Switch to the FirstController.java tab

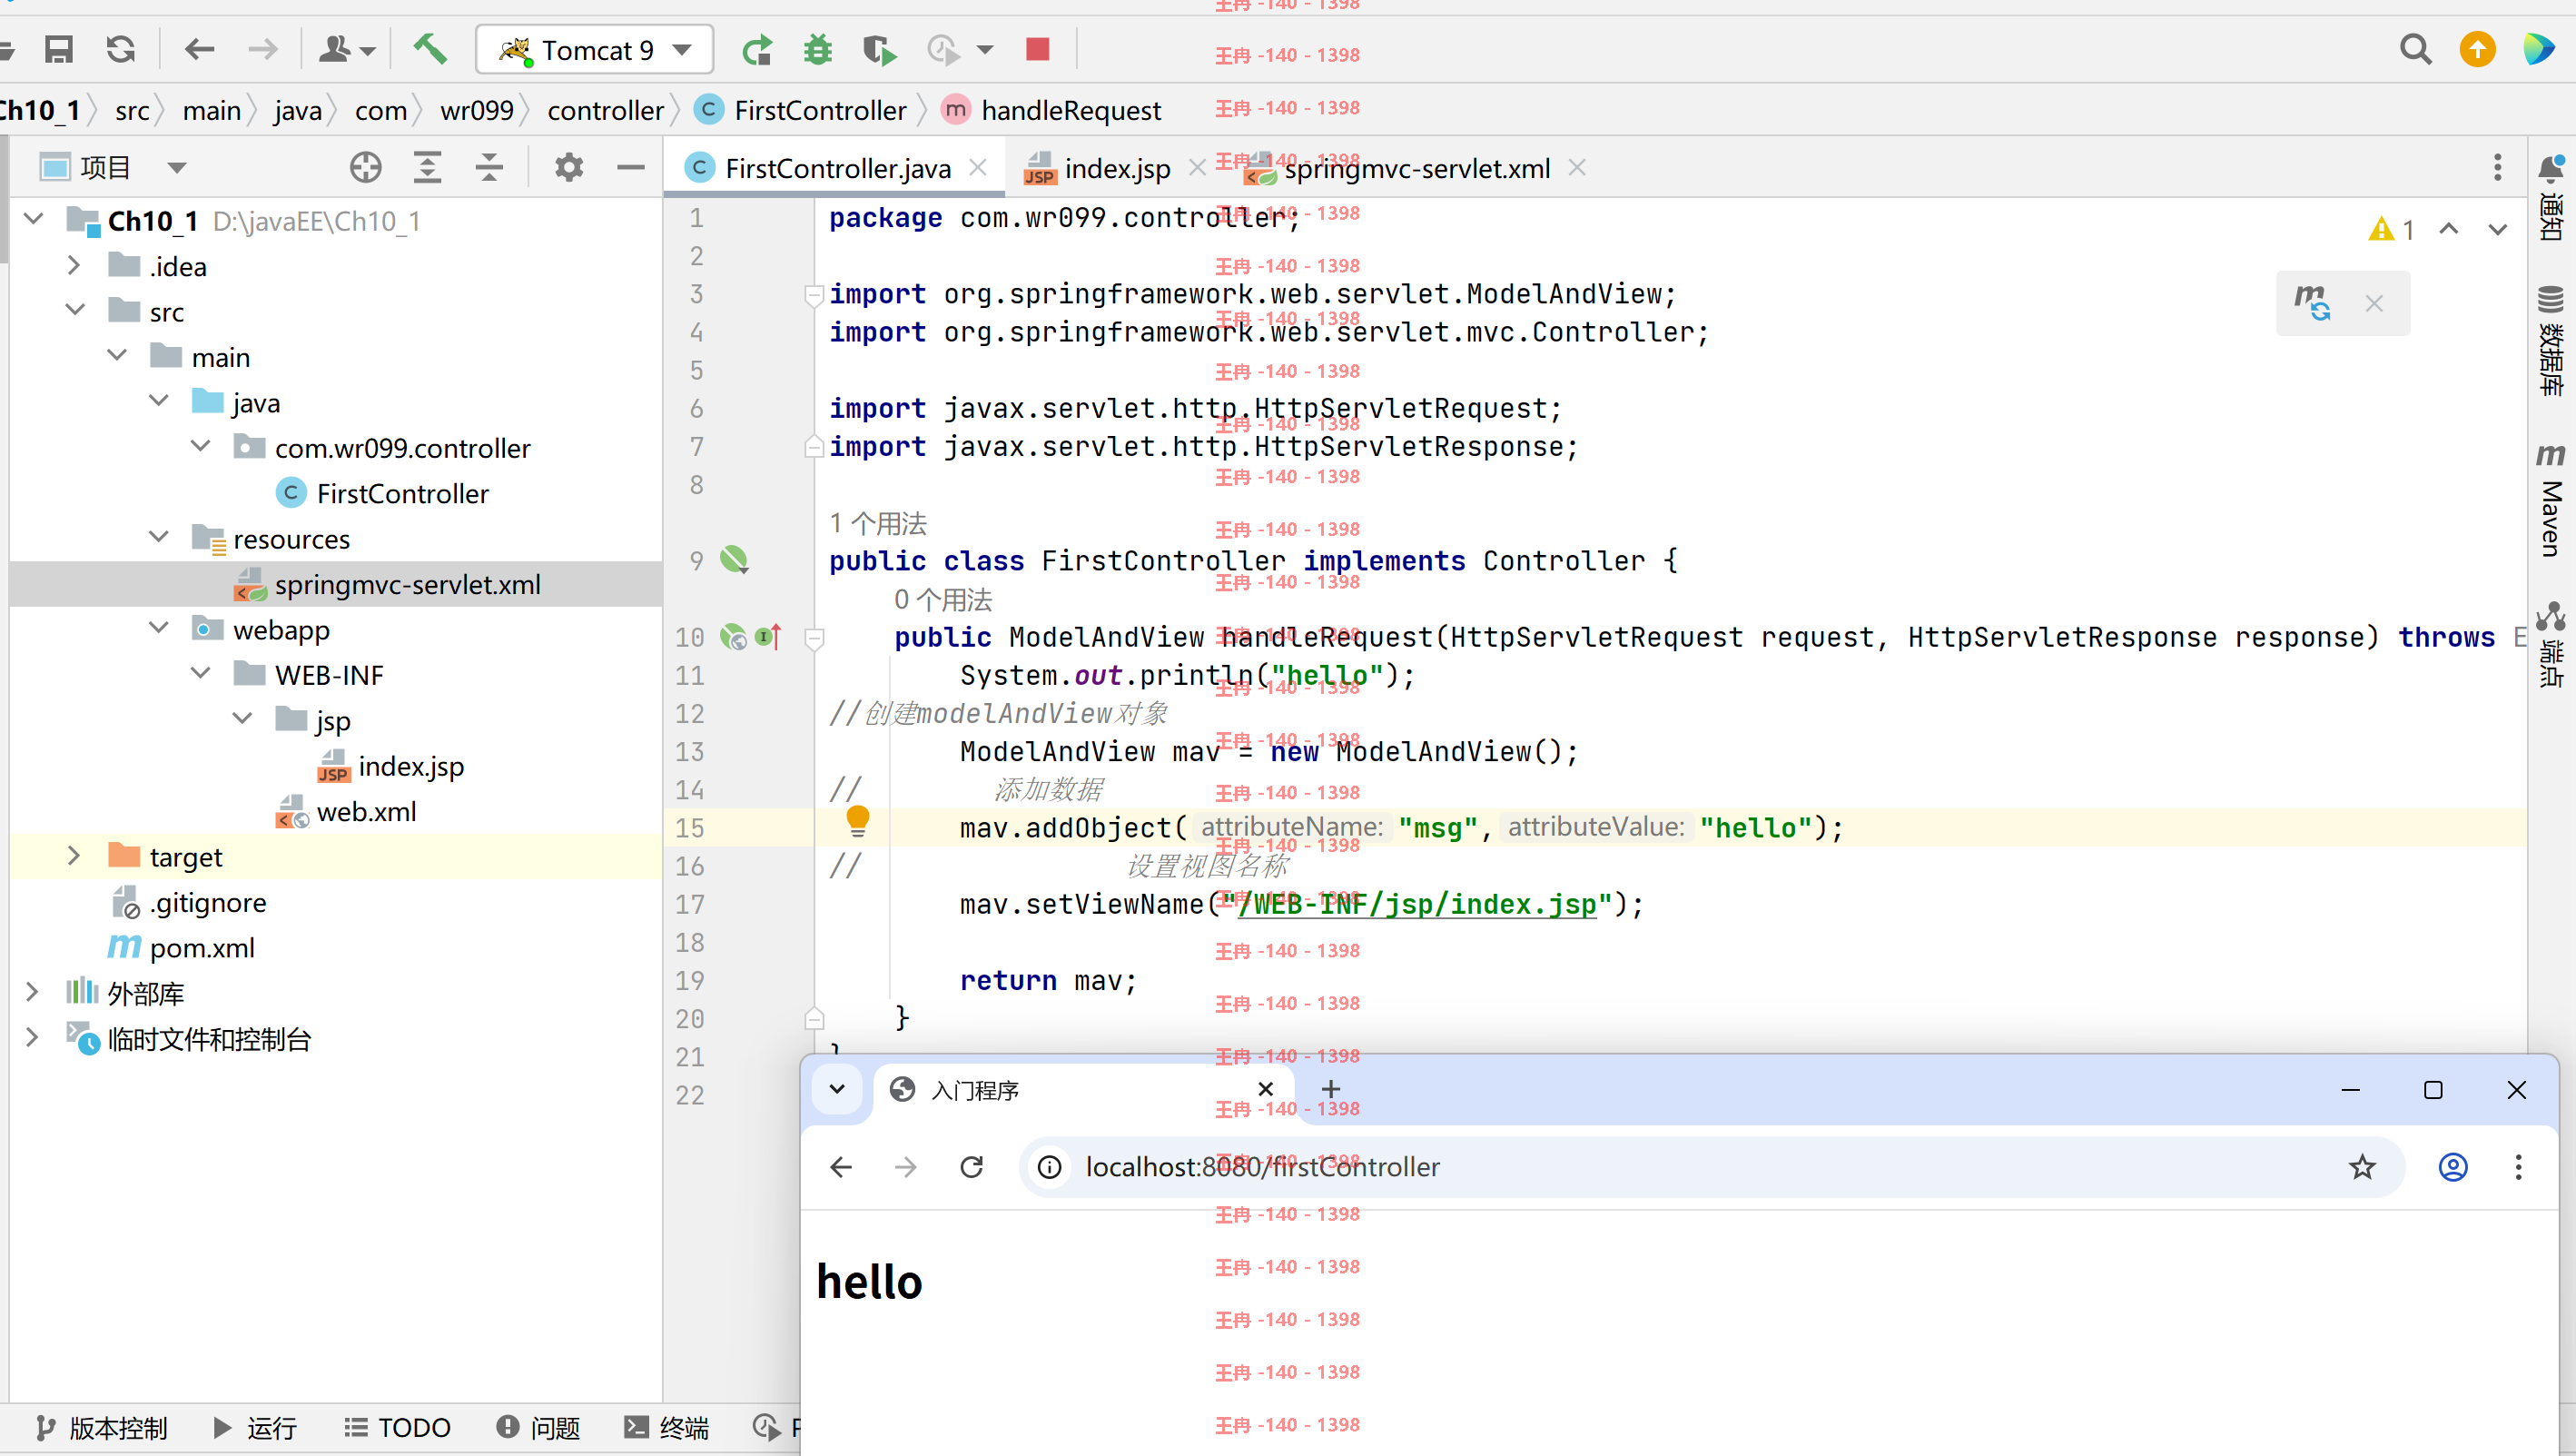point(836,168)
